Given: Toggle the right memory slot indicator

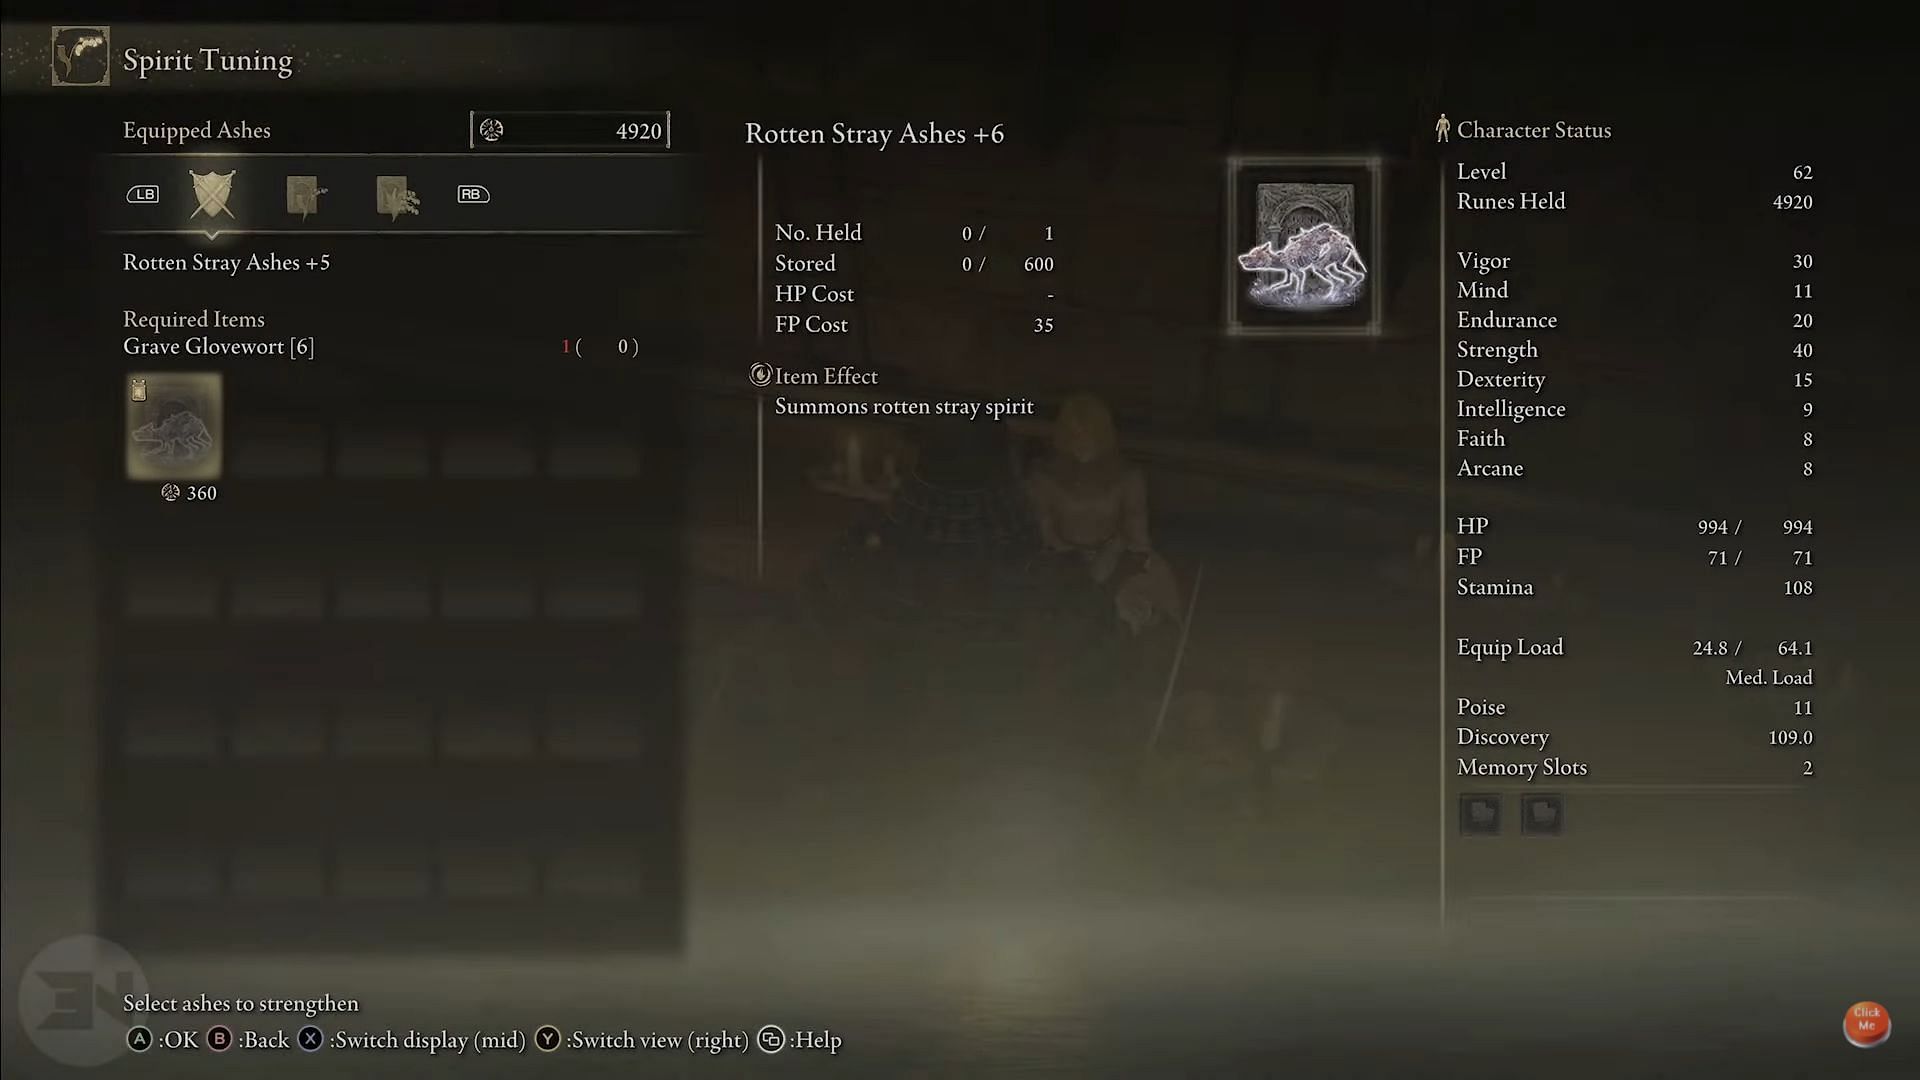Looking at the screenshot, I should point(1539,814).
